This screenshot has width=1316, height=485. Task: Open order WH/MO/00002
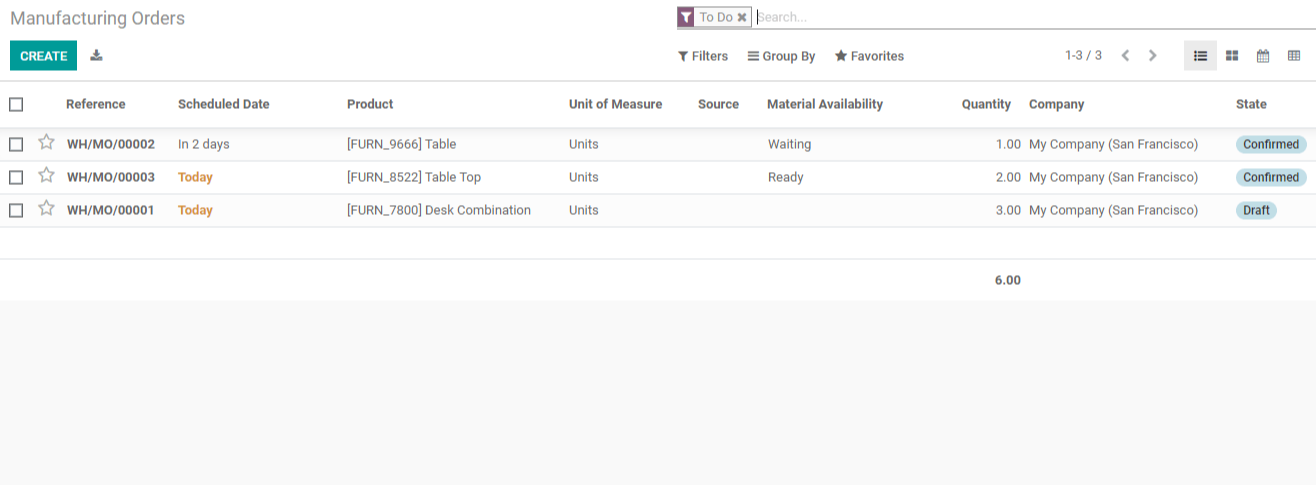point(111,144)
